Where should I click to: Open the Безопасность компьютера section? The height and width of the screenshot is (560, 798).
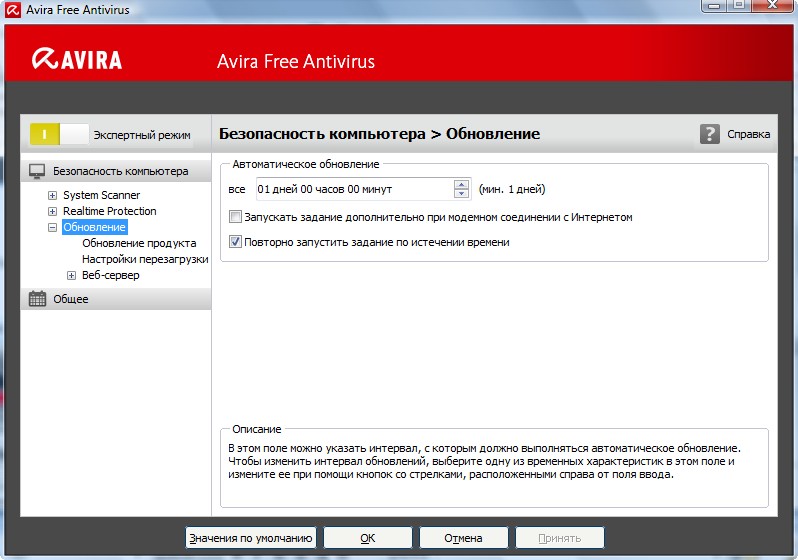[117, 171]
